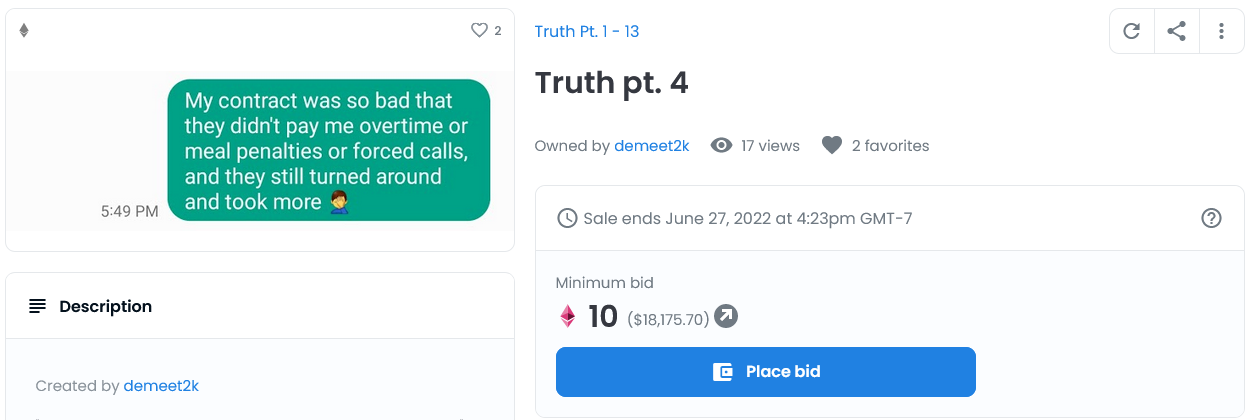Click the 2 favorites count text
This screenshot has height=420, width=1251.
coord(890,146)
